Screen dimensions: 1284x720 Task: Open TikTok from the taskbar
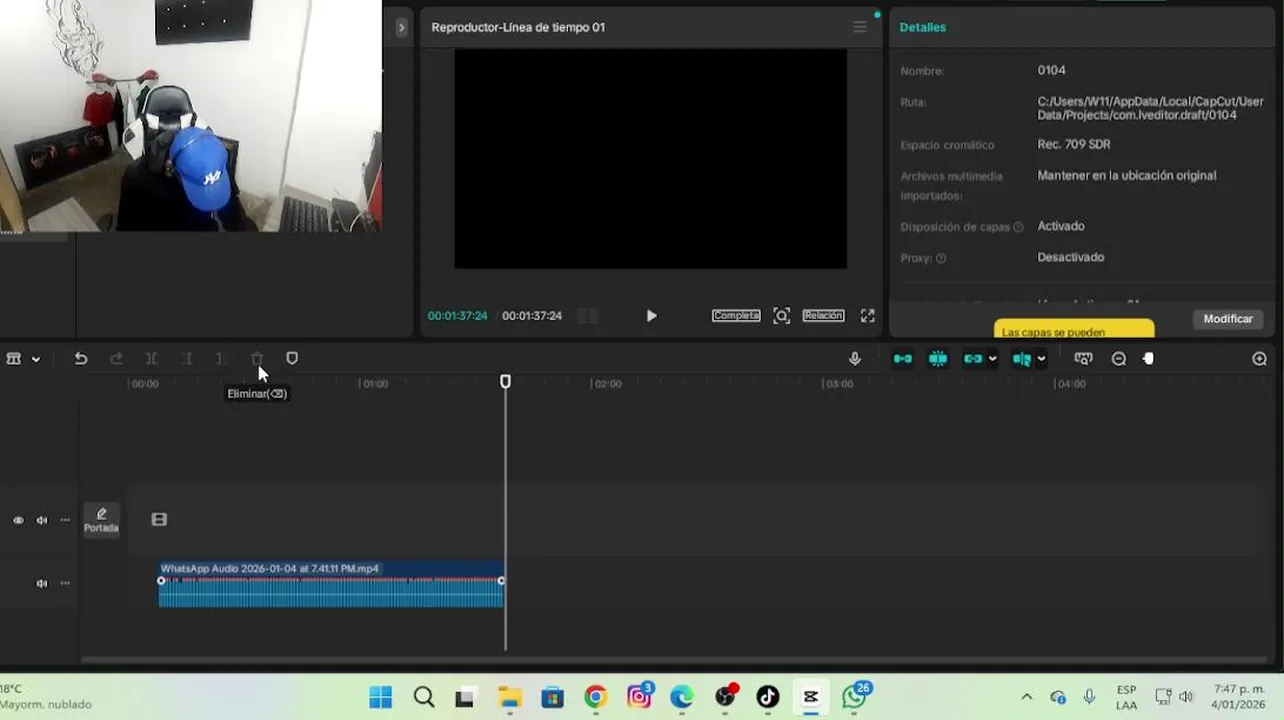768,697
